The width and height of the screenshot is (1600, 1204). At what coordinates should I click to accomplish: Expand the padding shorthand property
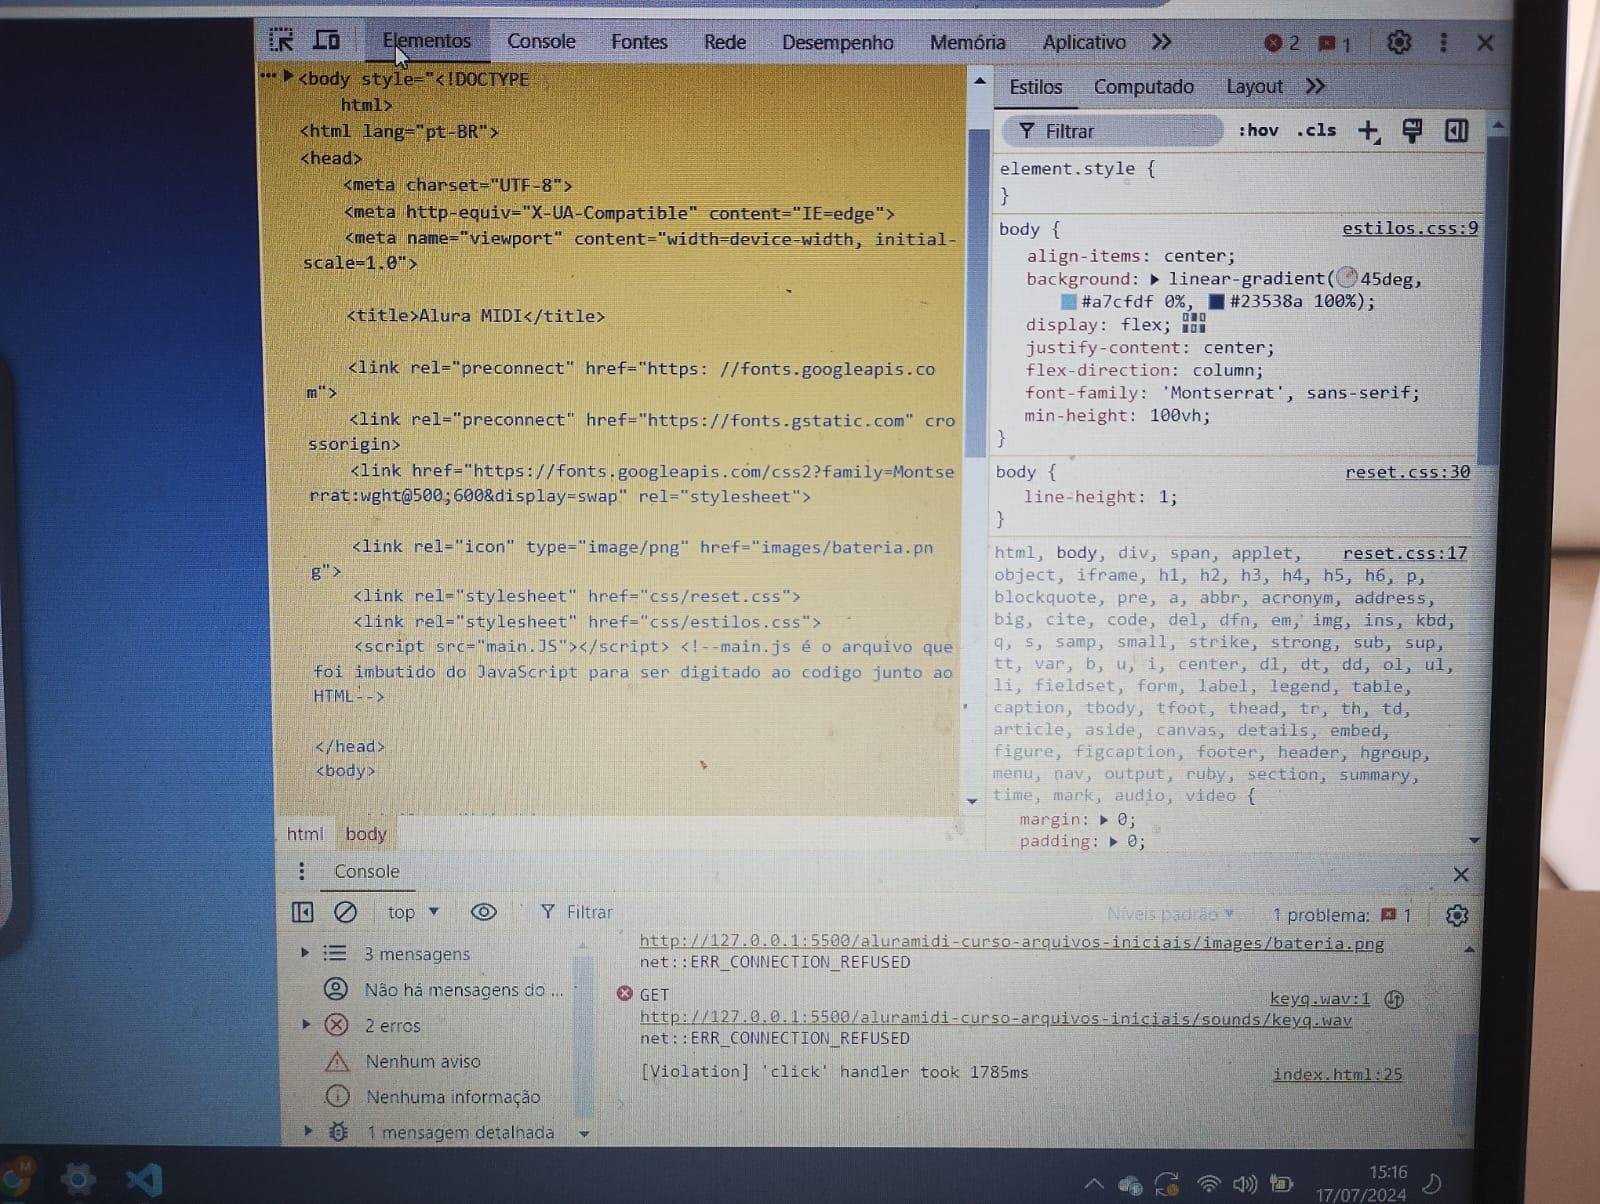click(1113, 842)
